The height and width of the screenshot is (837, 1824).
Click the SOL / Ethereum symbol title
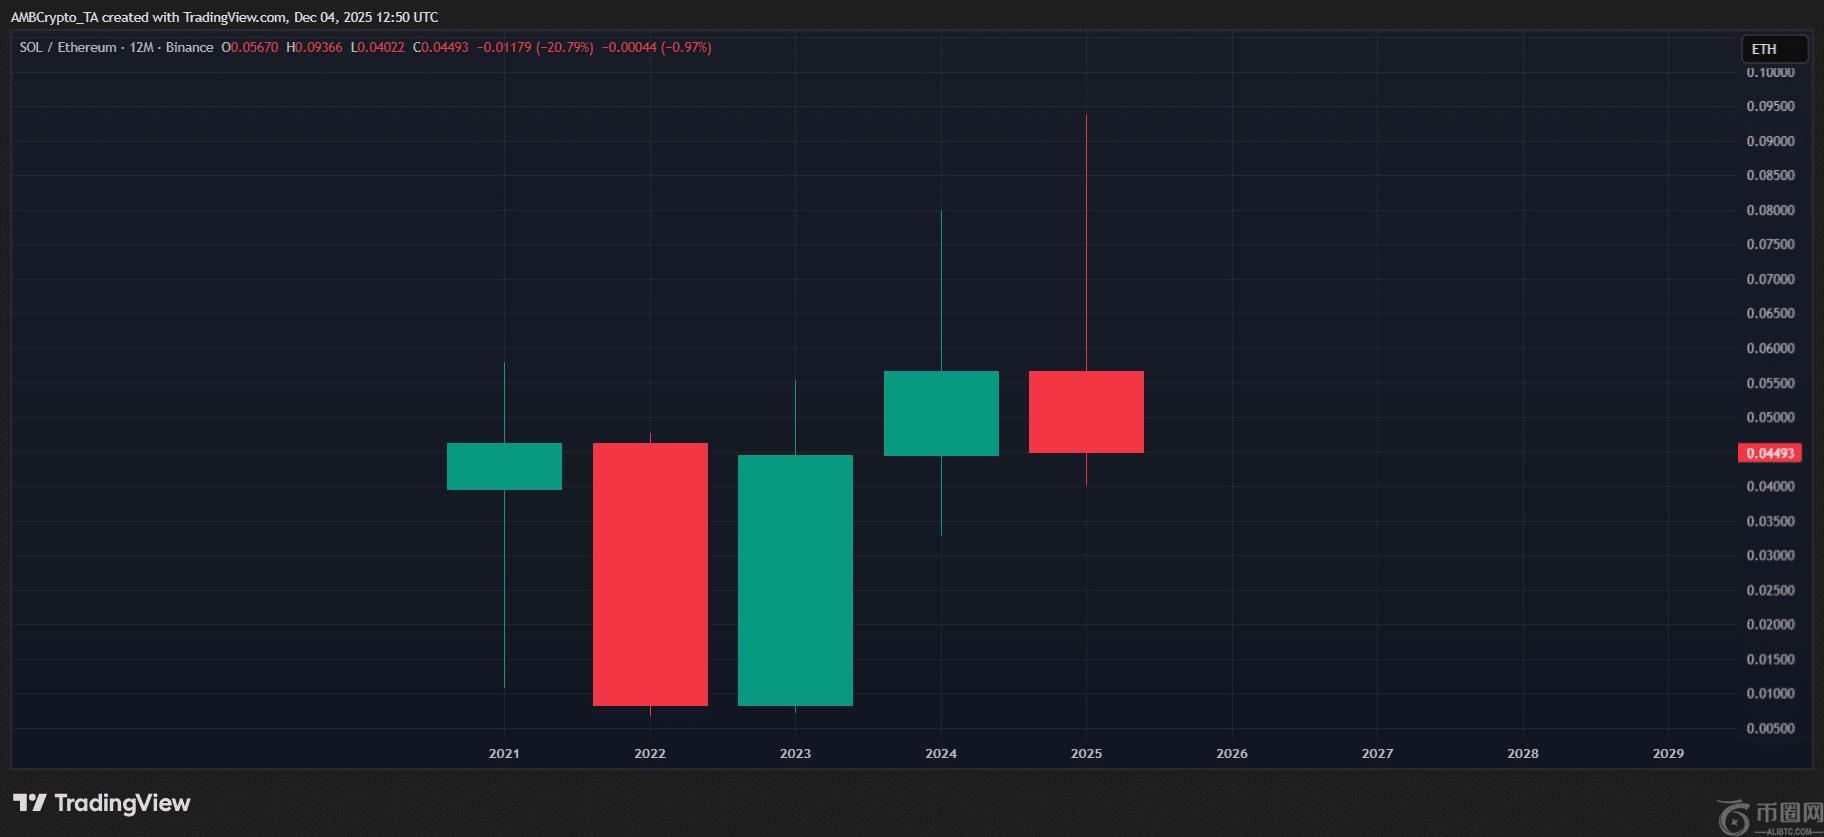click(67, 47)
